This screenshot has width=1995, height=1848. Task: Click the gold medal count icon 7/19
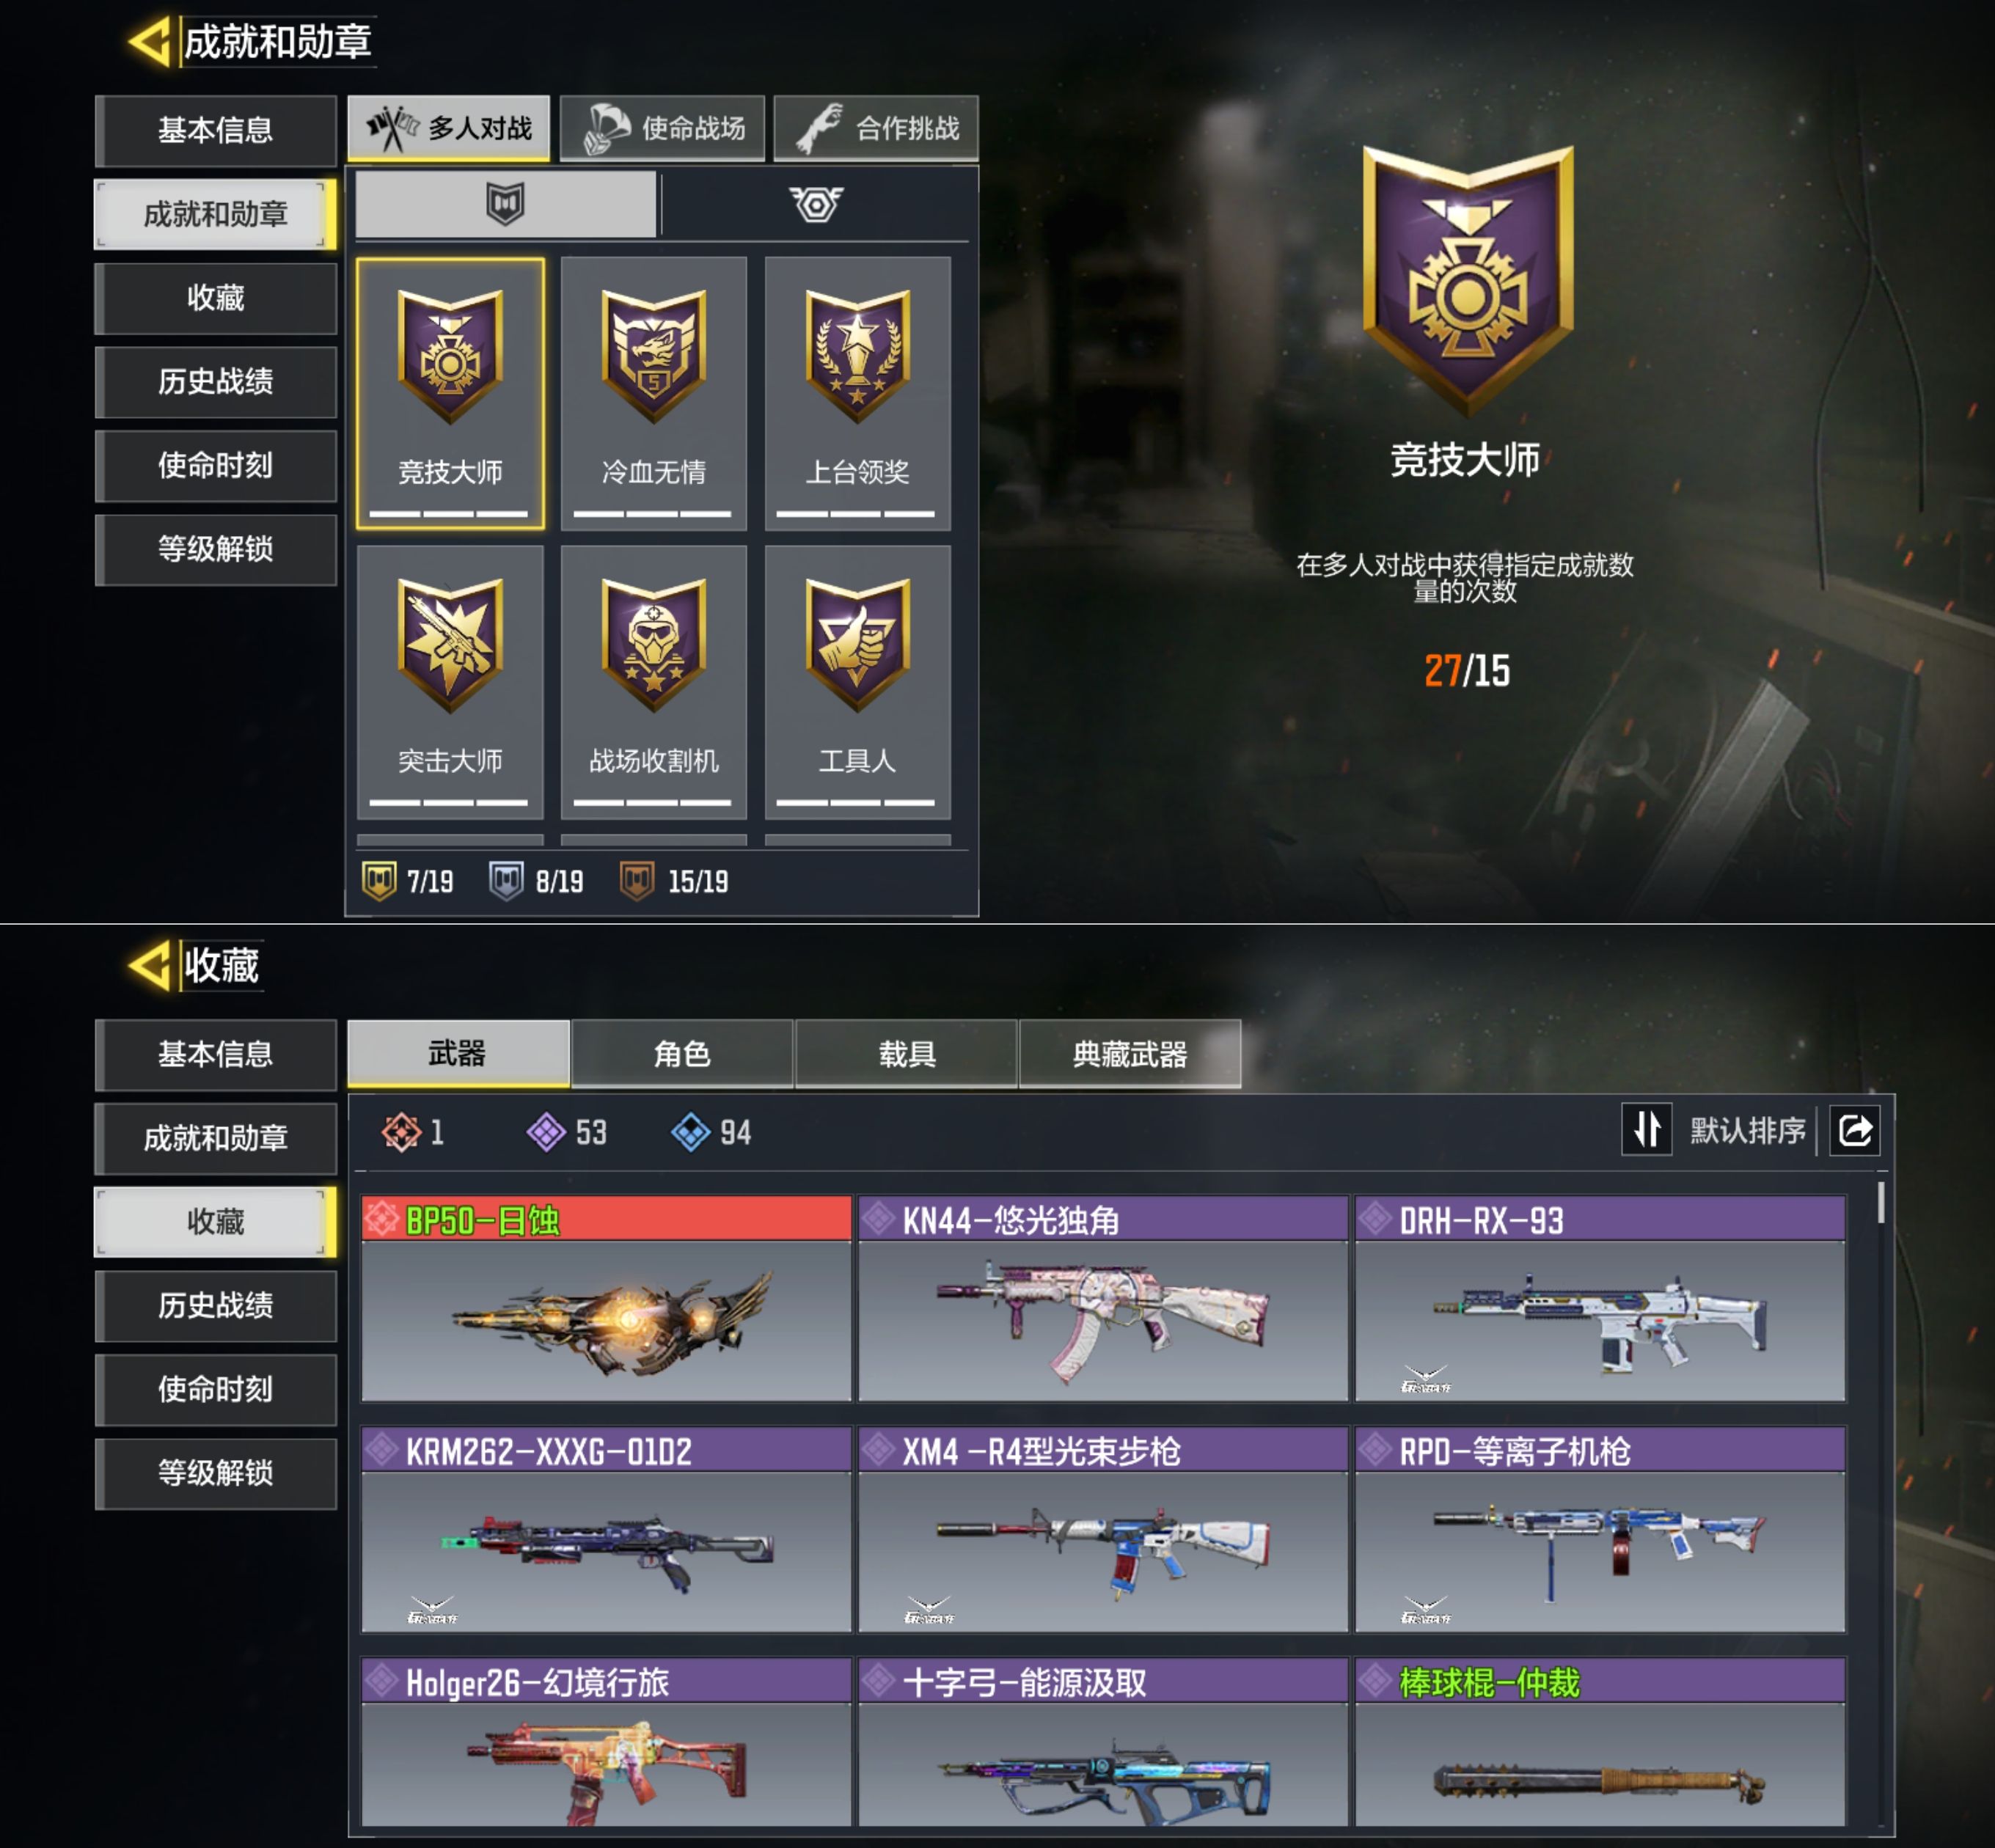pos(379,881)
